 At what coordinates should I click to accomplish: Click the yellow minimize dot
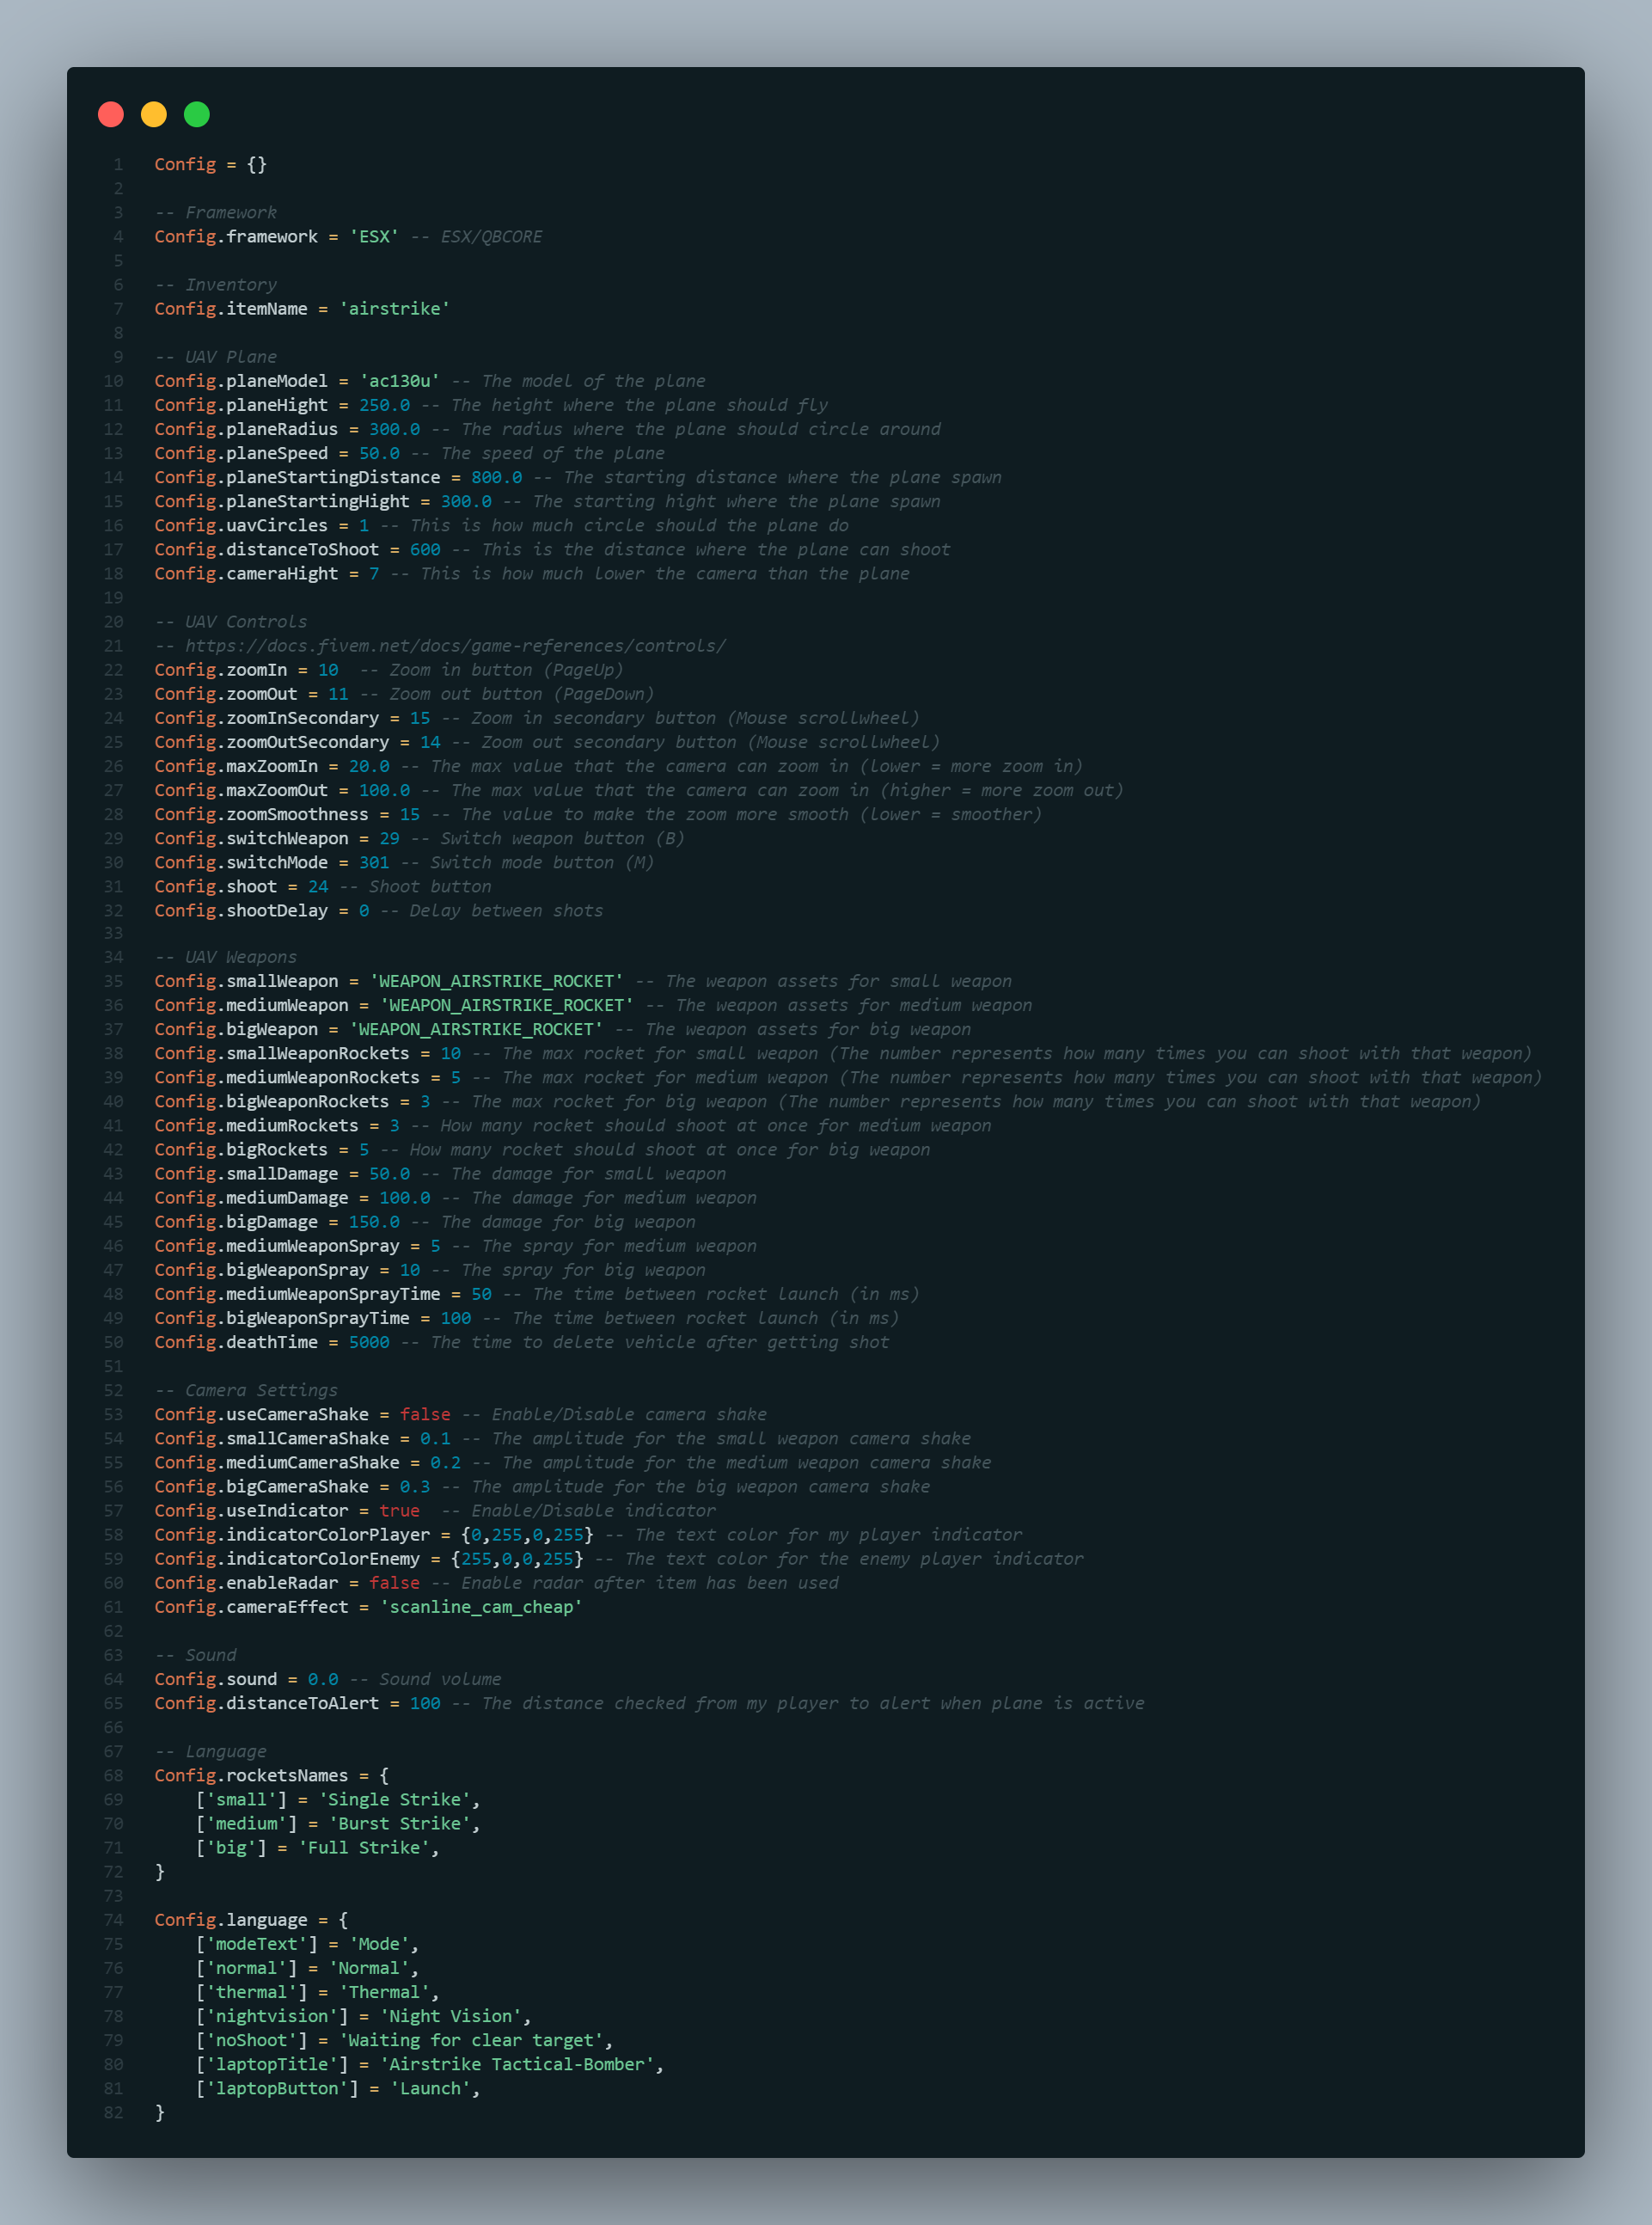pos(154,115)
